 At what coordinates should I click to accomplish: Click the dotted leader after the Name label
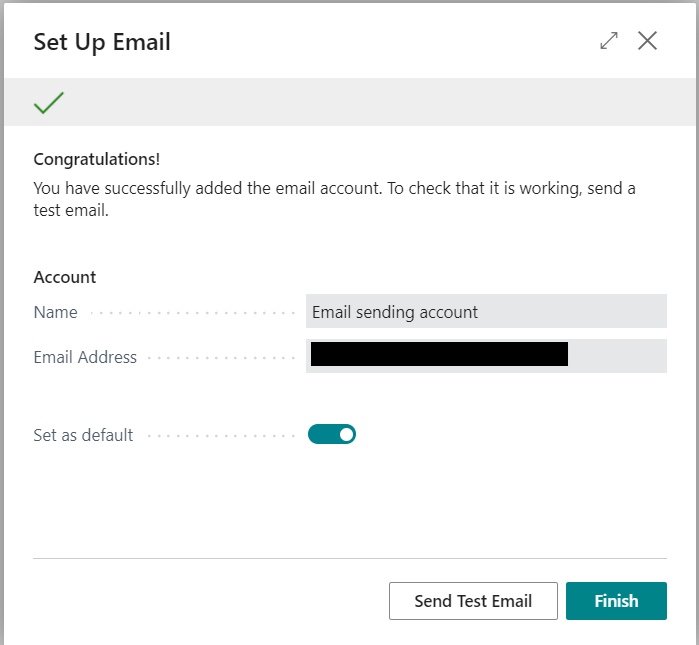click(x=192, y=313)
